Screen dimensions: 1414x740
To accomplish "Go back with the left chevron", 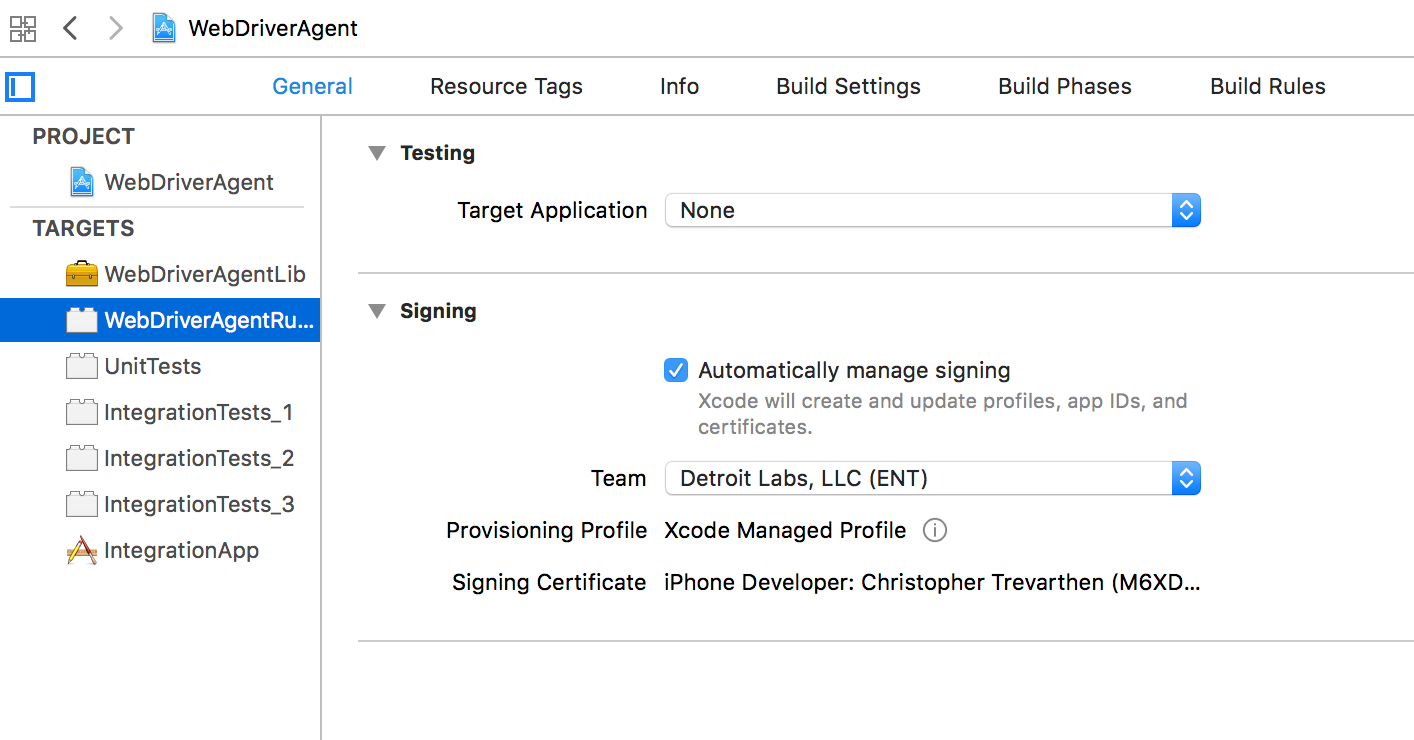I will (70, 28).
